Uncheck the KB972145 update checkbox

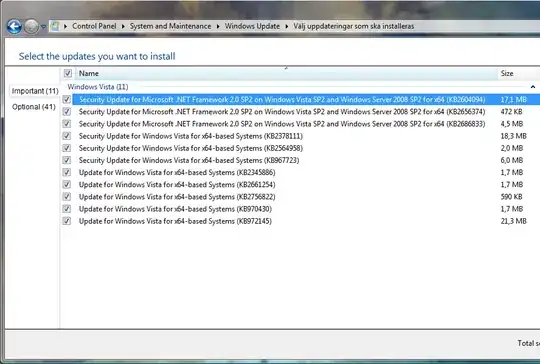tap(67, 221)
